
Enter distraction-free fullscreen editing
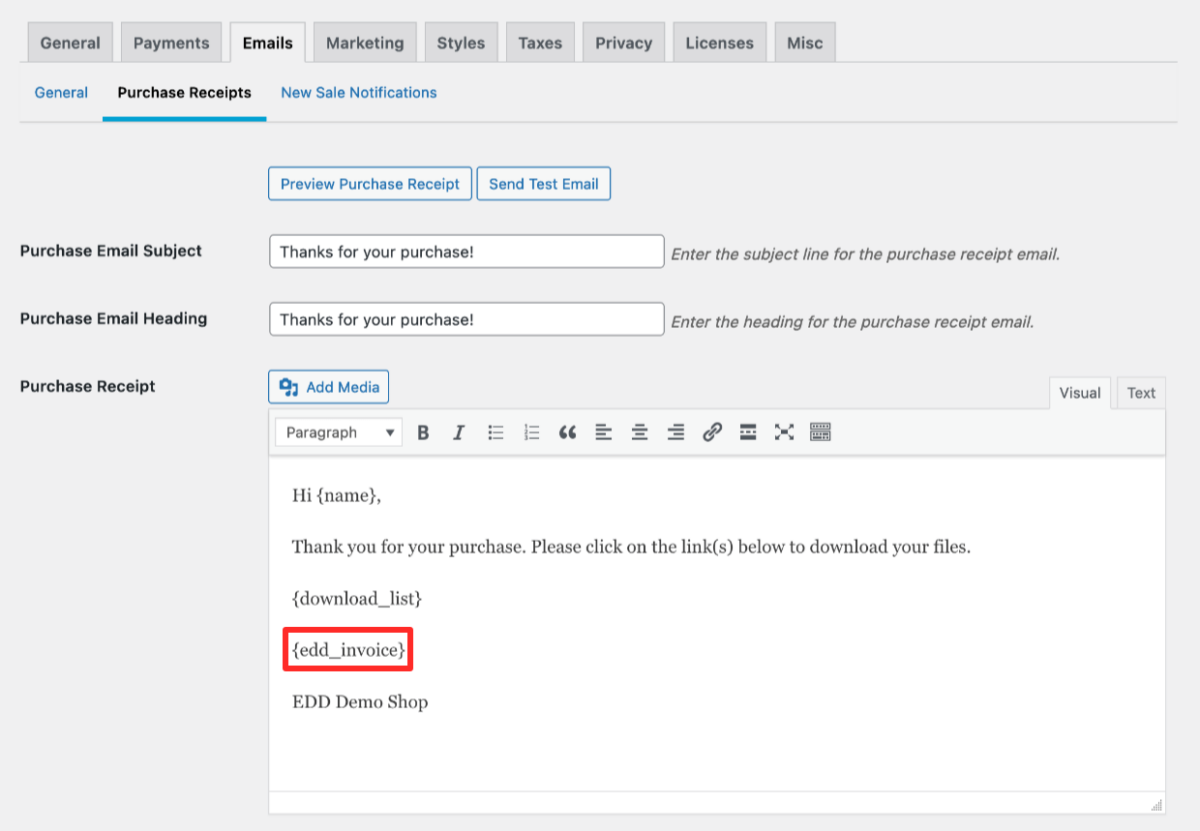coord(783,432)
